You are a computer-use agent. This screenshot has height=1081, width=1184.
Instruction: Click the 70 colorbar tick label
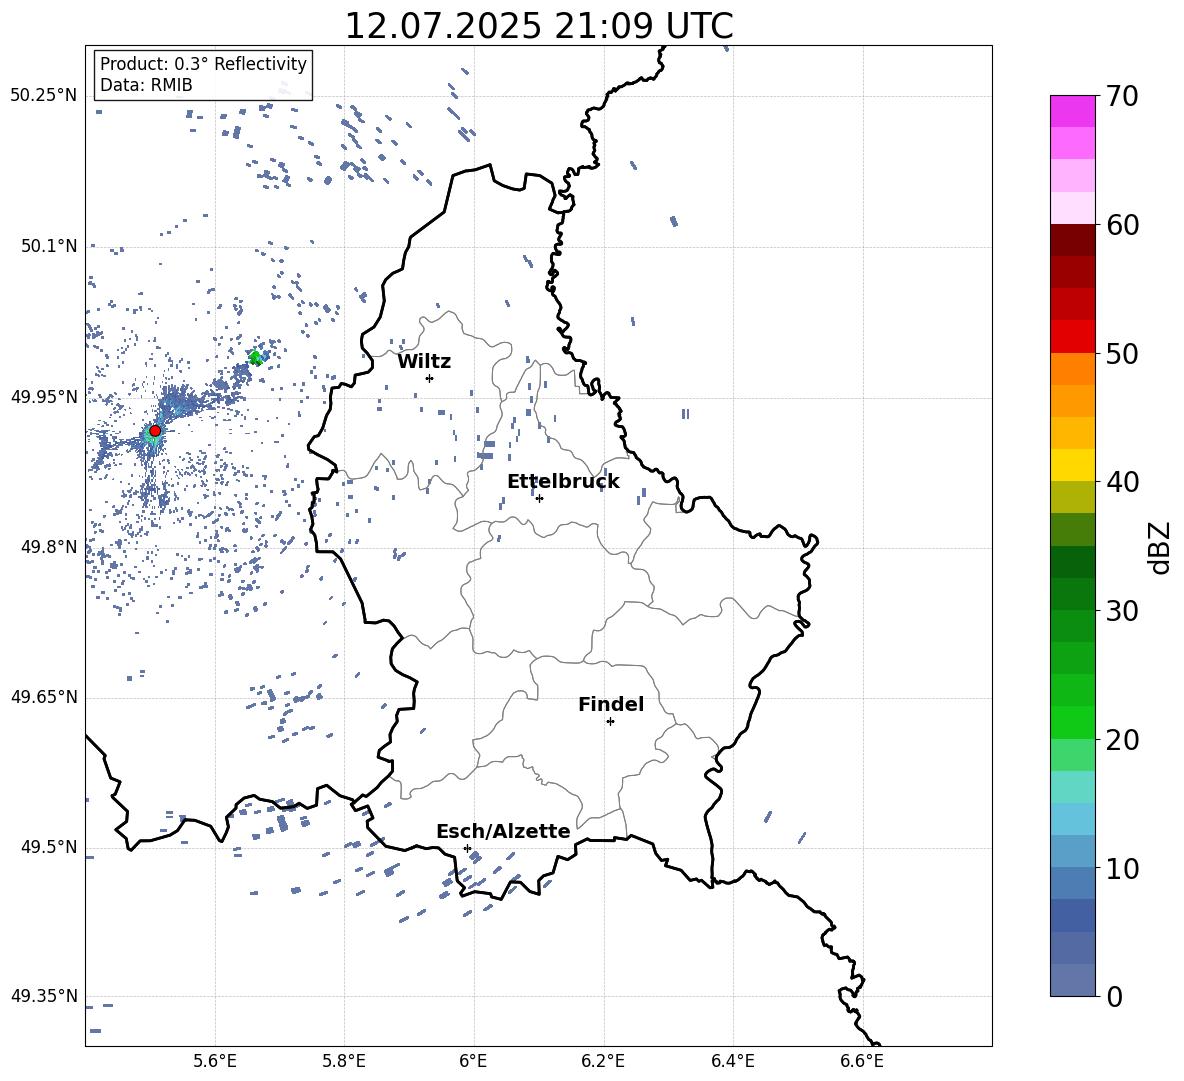(x=1121, y=97)
